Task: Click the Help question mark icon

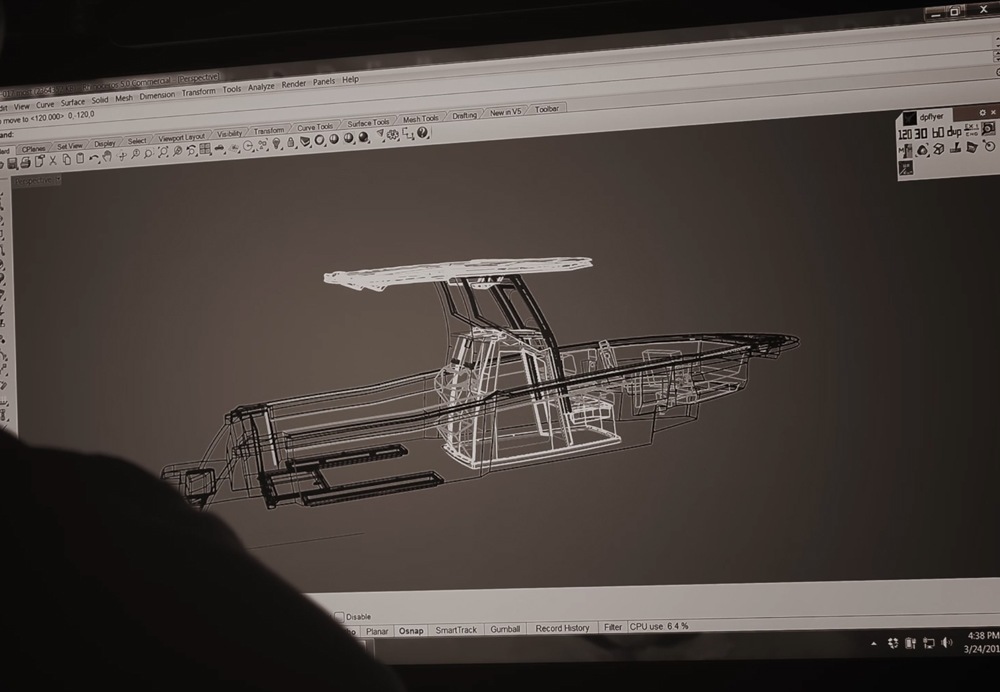Action: click(422, 132)
